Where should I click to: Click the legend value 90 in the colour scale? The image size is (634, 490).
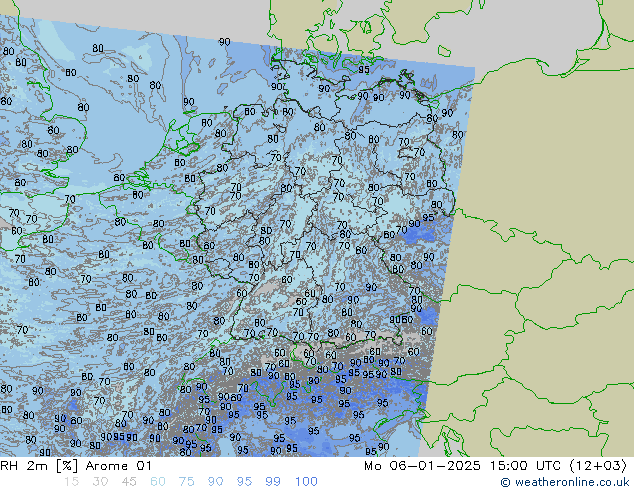[x=215, y=482]
